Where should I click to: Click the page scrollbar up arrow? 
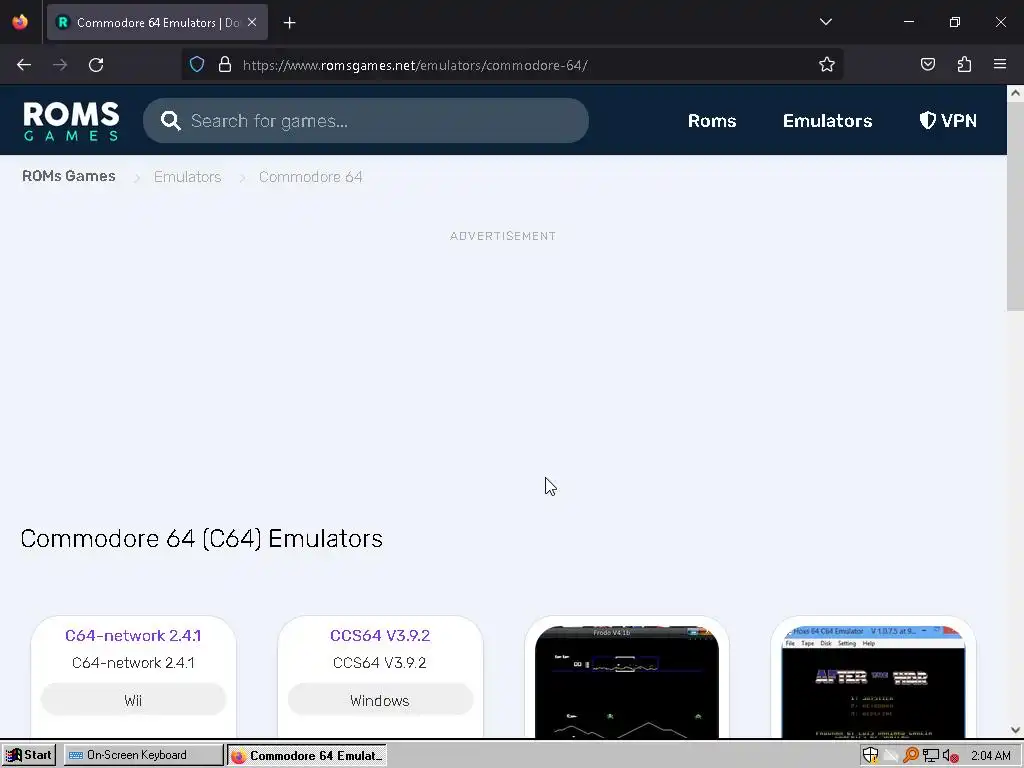[1016, 93]
